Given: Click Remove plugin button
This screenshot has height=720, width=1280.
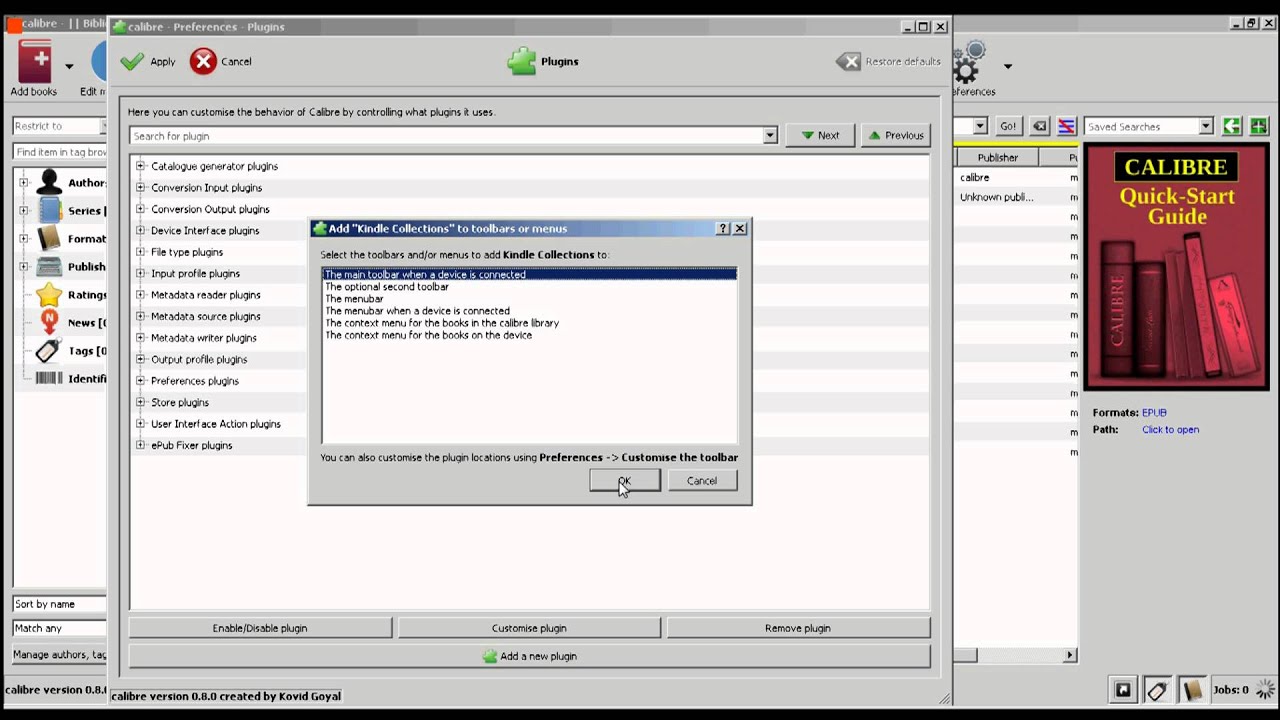Looking at the screenshot, I should [x=798, y=628].
